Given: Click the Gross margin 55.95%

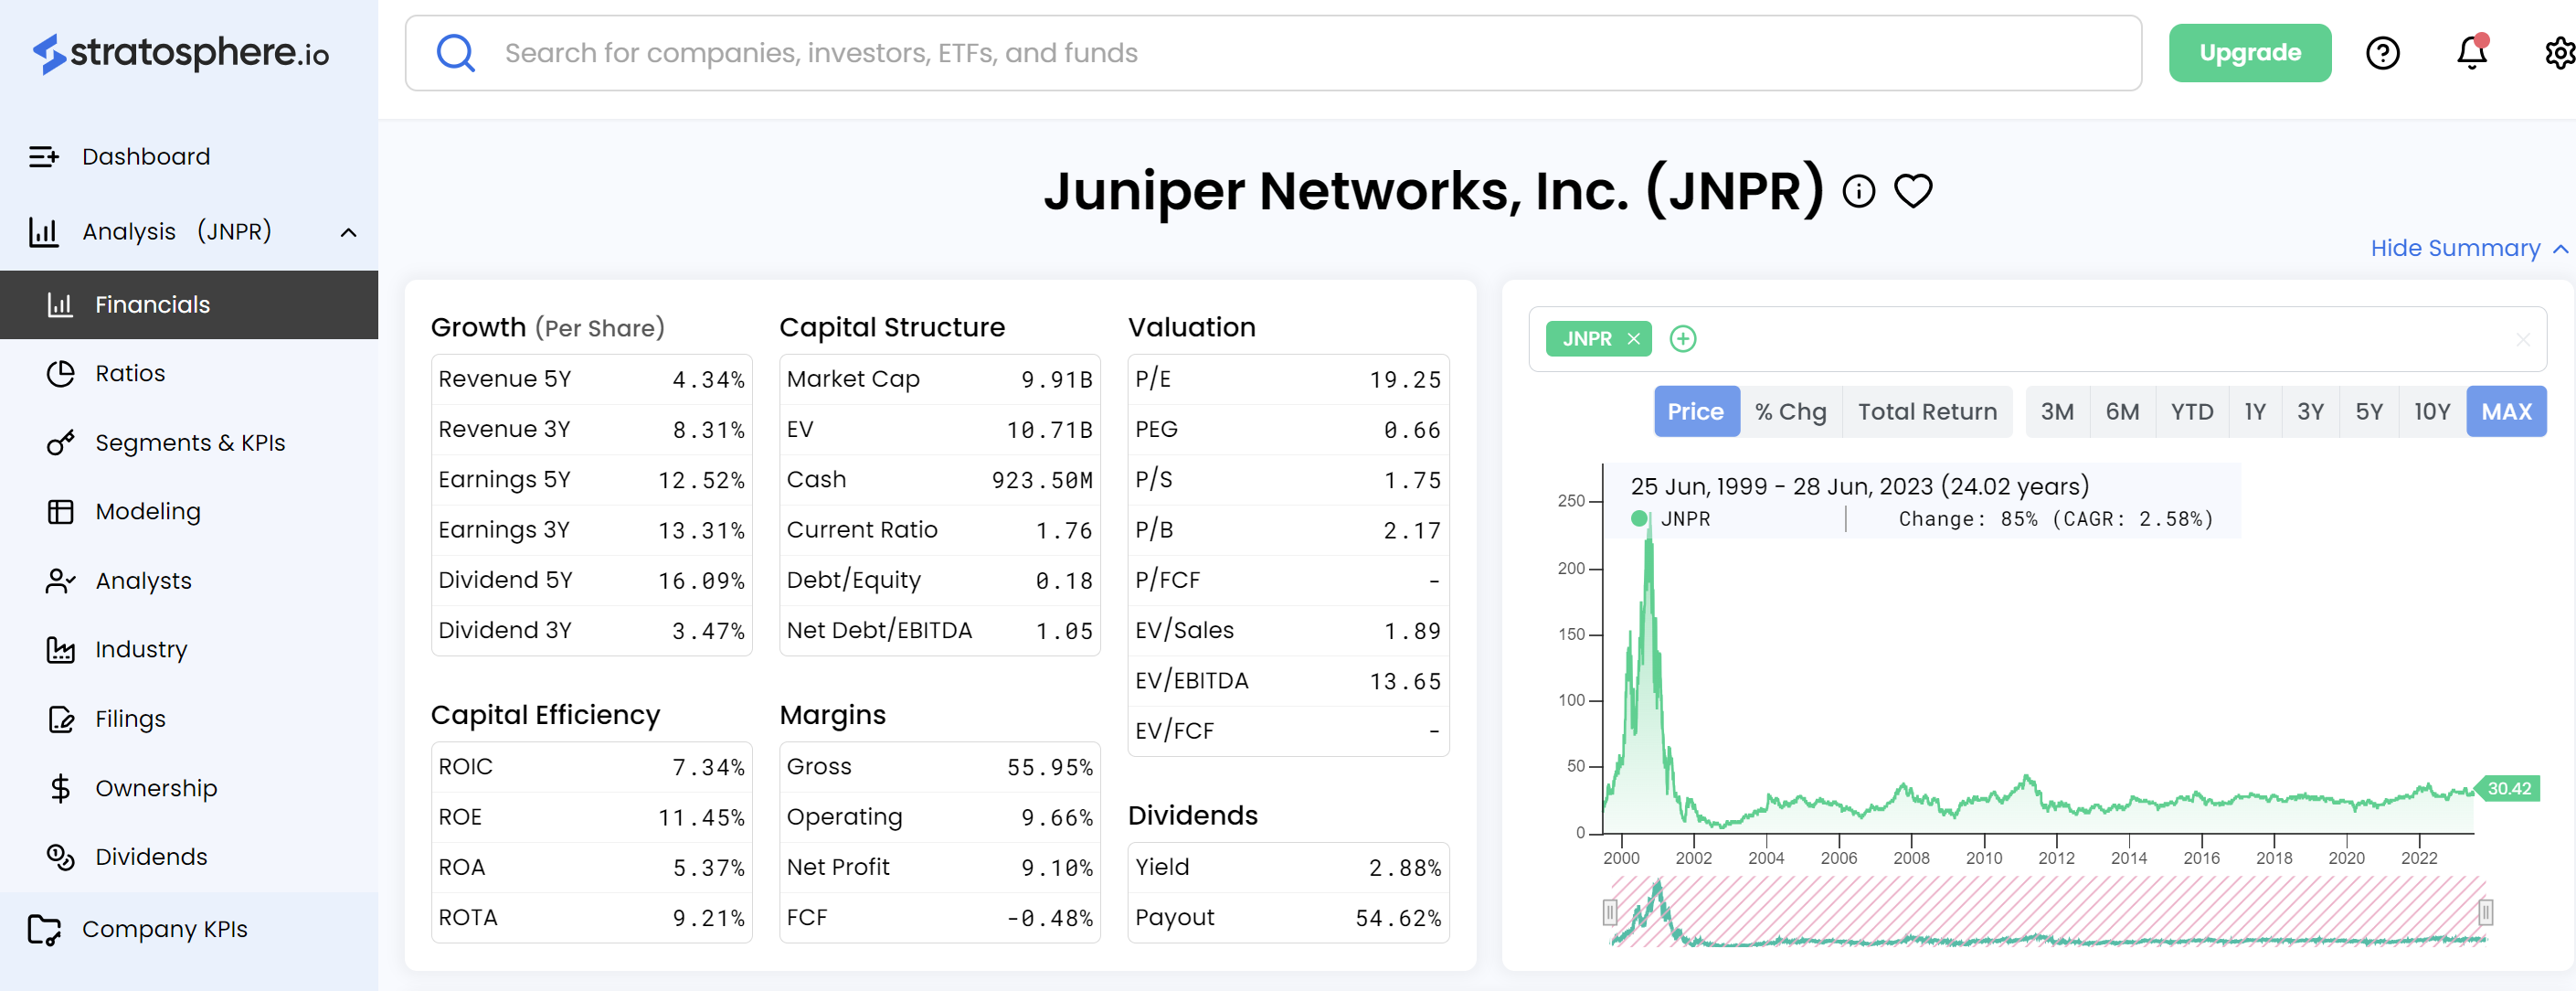Looking at the screenshot, I should click(x=1049, y=767).
